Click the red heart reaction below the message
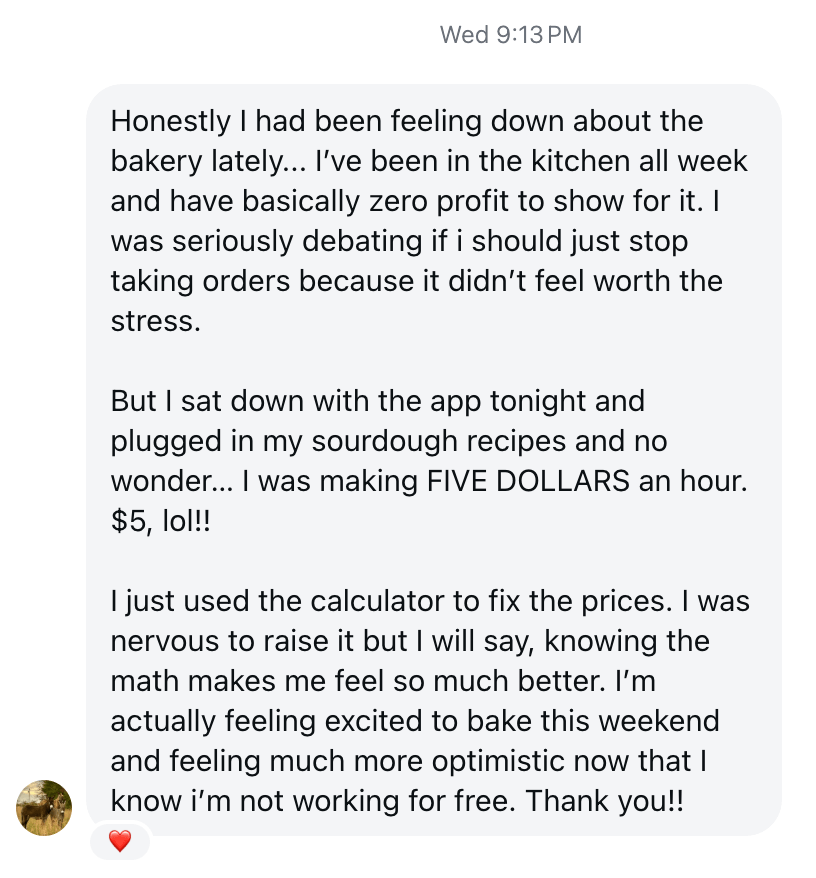Image resolution: width=816 pixels, height=878 pixels. [x=120, y=842]
